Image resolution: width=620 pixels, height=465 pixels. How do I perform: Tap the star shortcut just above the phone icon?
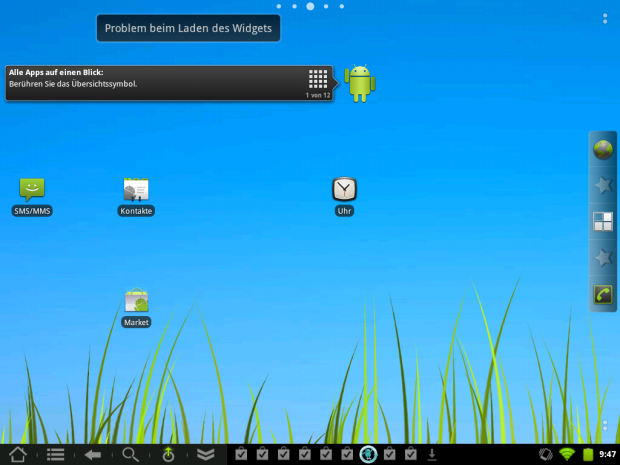[x=603, y=258]
